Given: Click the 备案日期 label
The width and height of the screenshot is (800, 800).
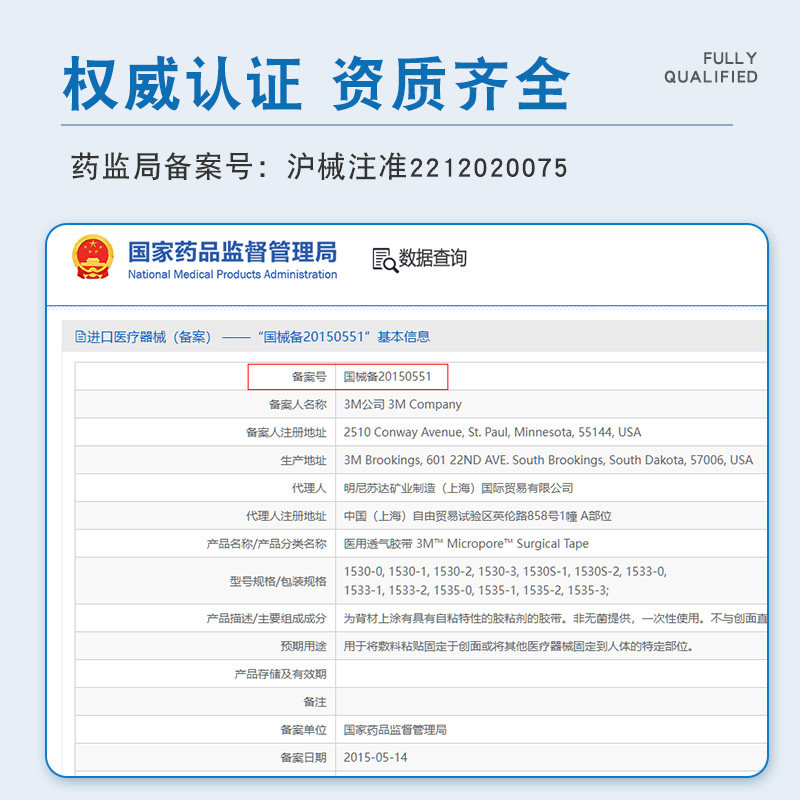Looking at the screenshot, I should pos(304,758).
